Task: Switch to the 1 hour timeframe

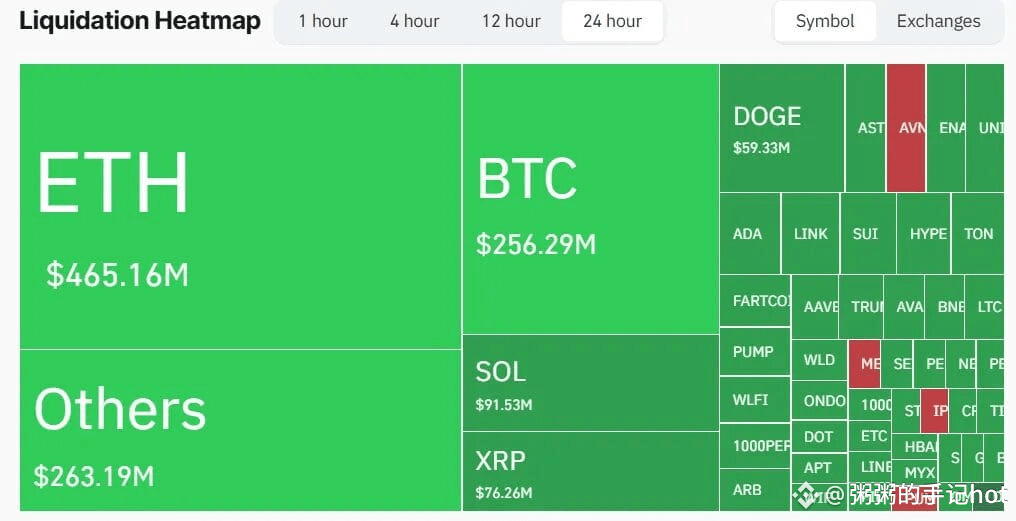Action: [x=323, y=21]
